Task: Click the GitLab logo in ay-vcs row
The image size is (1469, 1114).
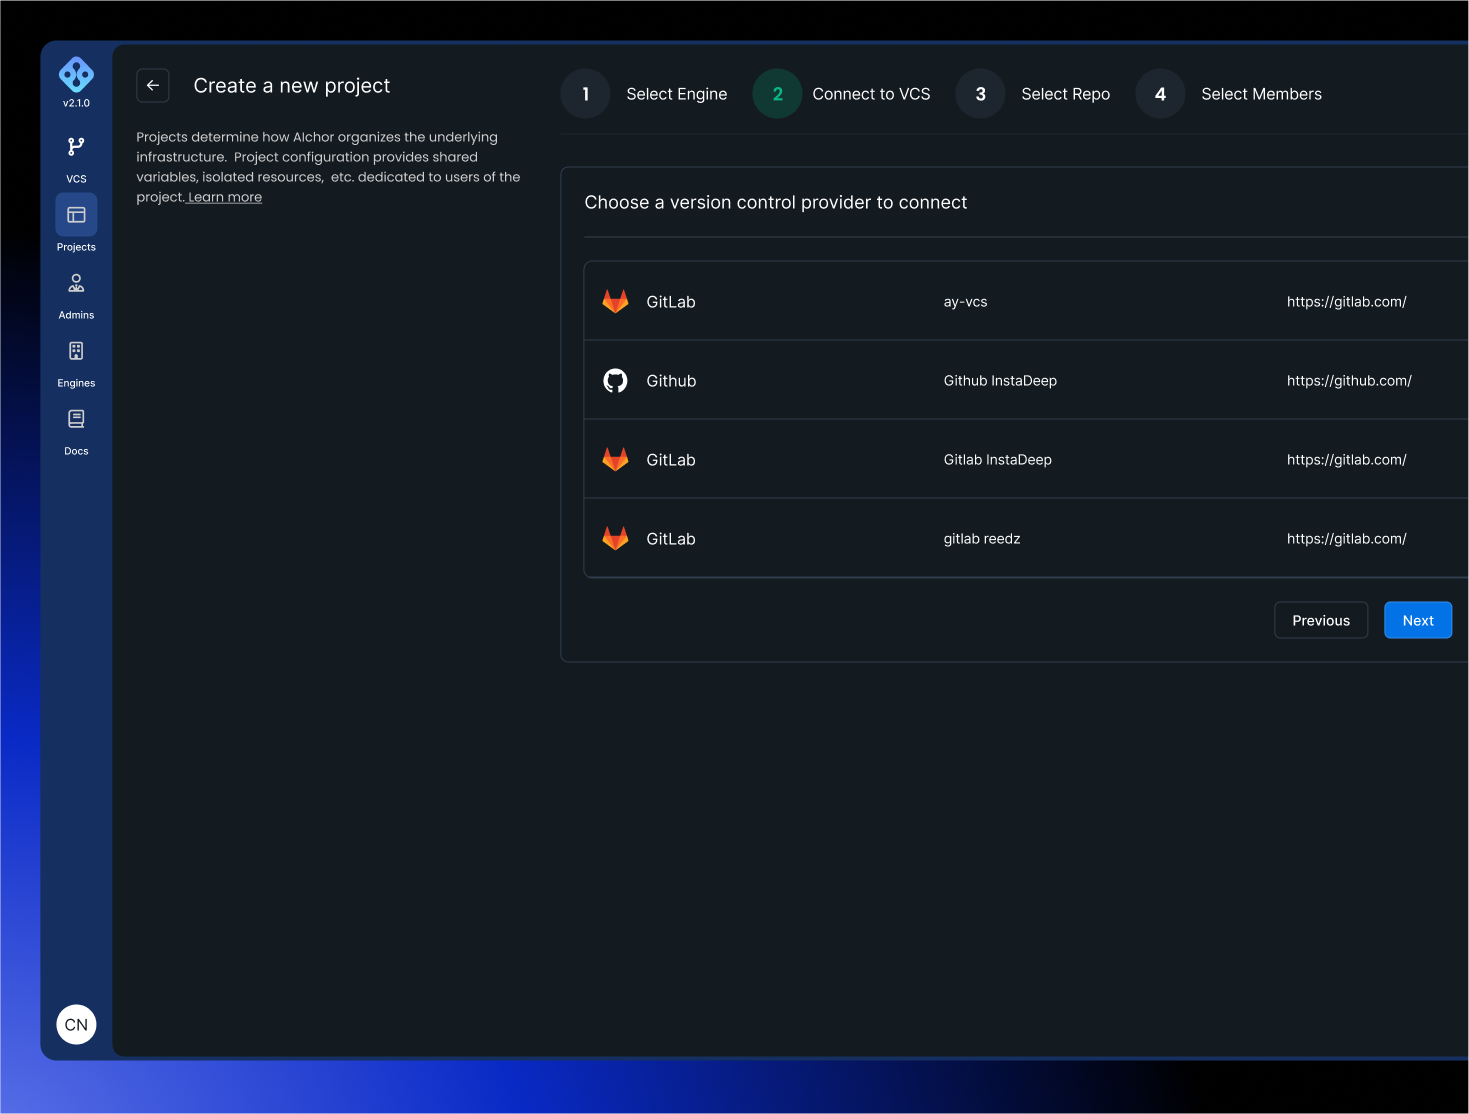Action: pos(615,301)
